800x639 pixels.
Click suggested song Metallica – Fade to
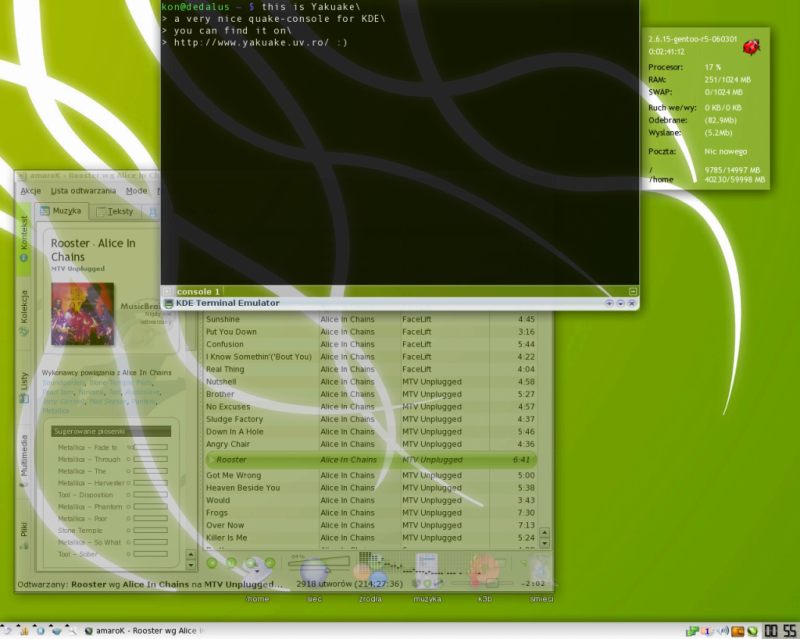(x=87, y=448)
